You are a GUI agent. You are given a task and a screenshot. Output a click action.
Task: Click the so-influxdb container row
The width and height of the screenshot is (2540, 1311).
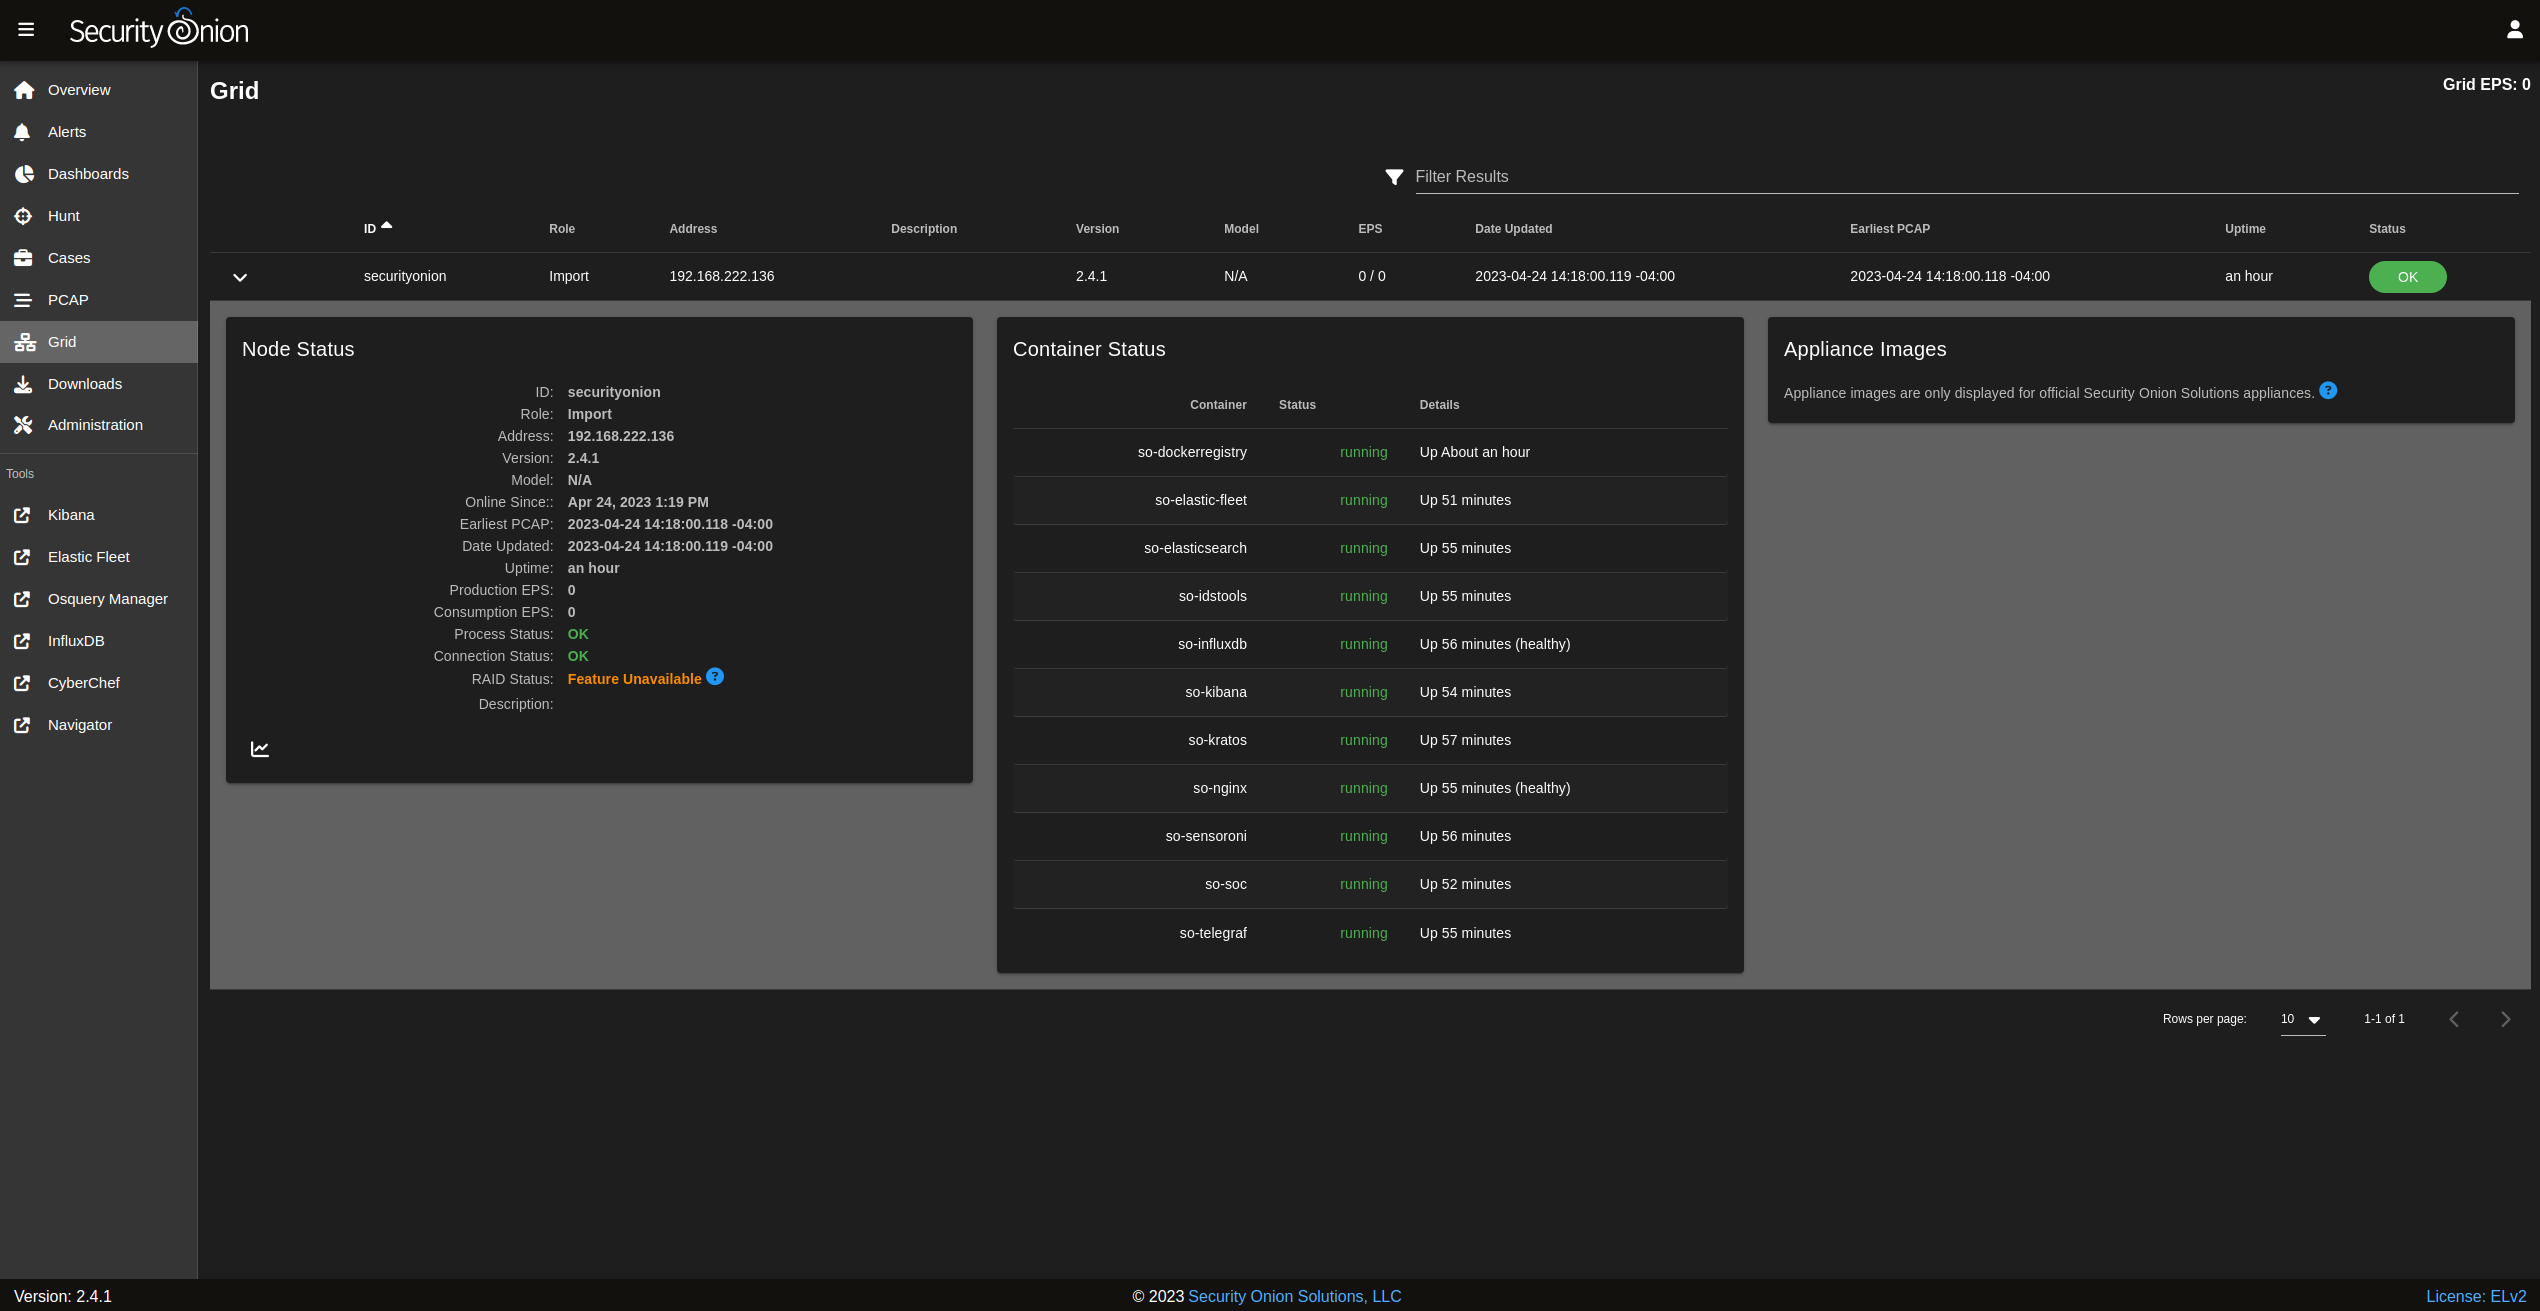[1370, 645]
